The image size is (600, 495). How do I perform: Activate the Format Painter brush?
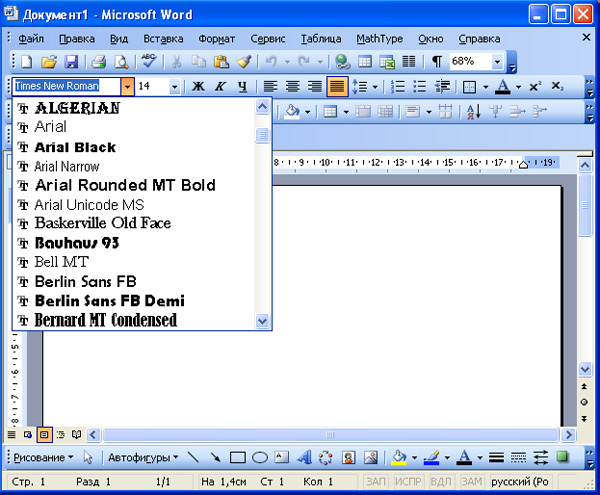[x=244, y=62]
